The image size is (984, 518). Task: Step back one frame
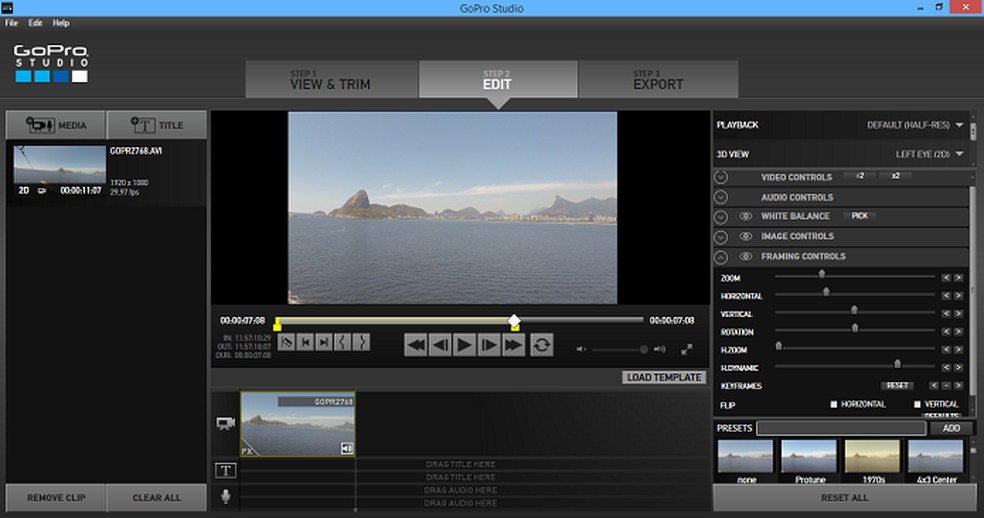pyautogui.click(x=440, y=345)
